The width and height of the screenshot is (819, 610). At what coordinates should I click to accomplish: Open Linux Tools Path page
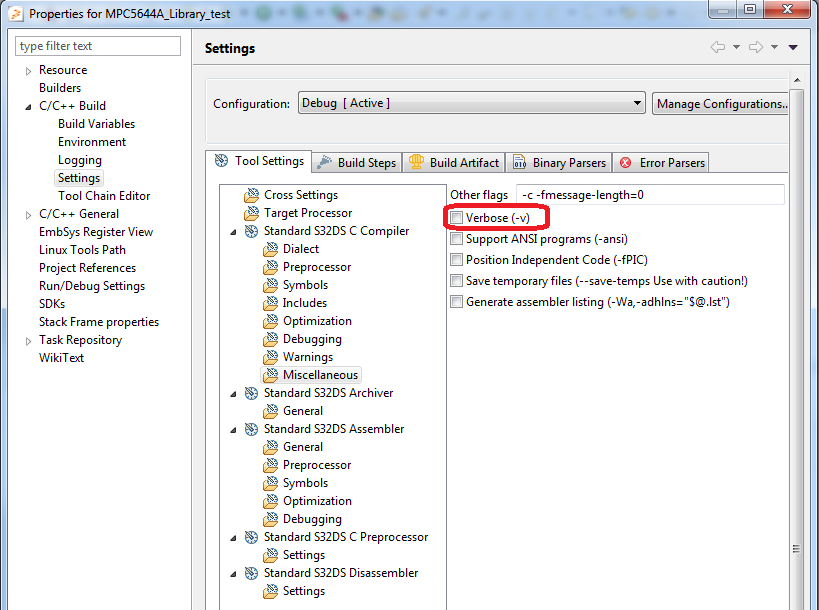[83, 250]
